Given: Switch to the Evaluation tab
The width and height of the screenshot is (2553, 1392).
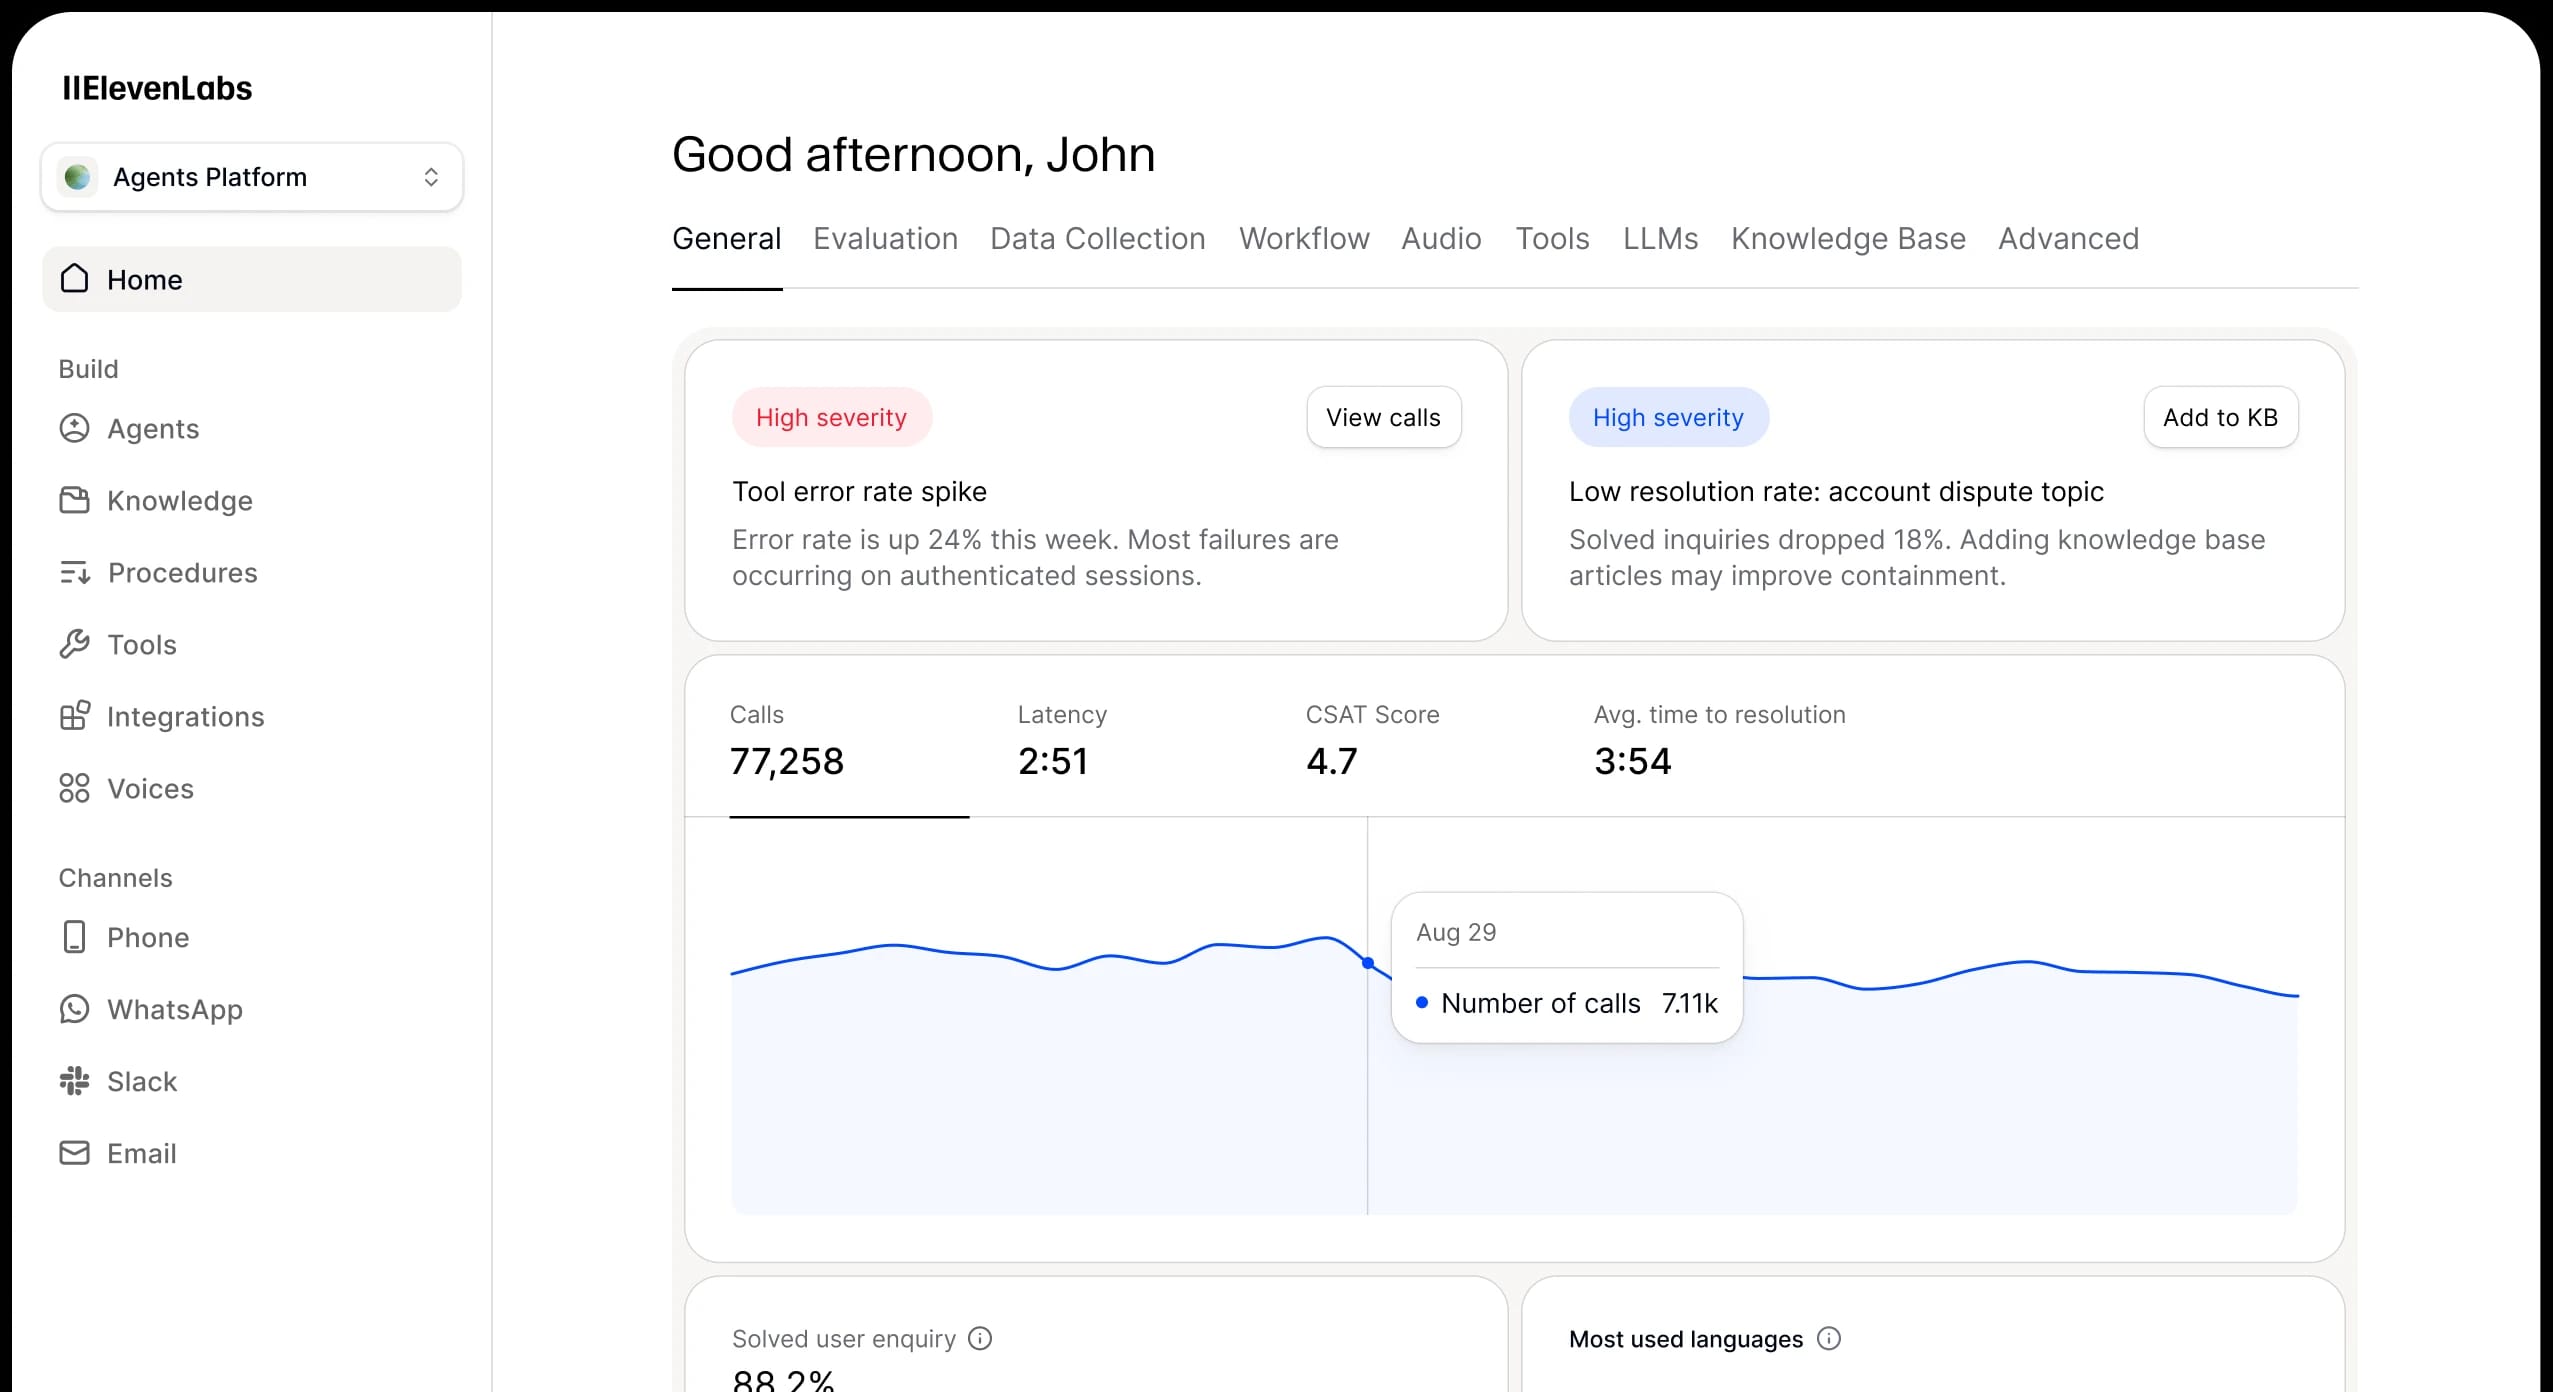Looking at the screenshot, I should [x=884, y=238].
